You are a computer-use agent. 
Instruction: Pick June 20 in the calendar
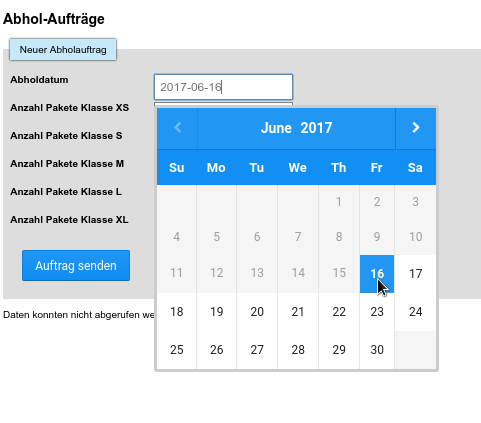tap(257, 312)
